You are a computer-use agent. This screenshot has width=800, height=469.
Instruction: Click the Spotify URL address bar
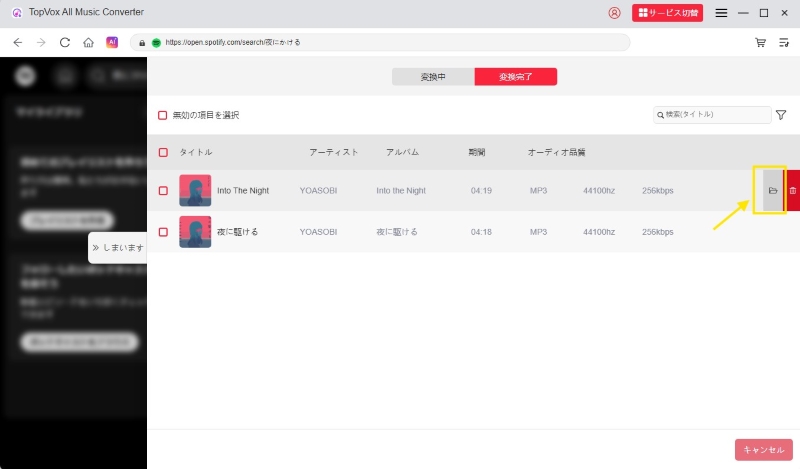(380, 42)
